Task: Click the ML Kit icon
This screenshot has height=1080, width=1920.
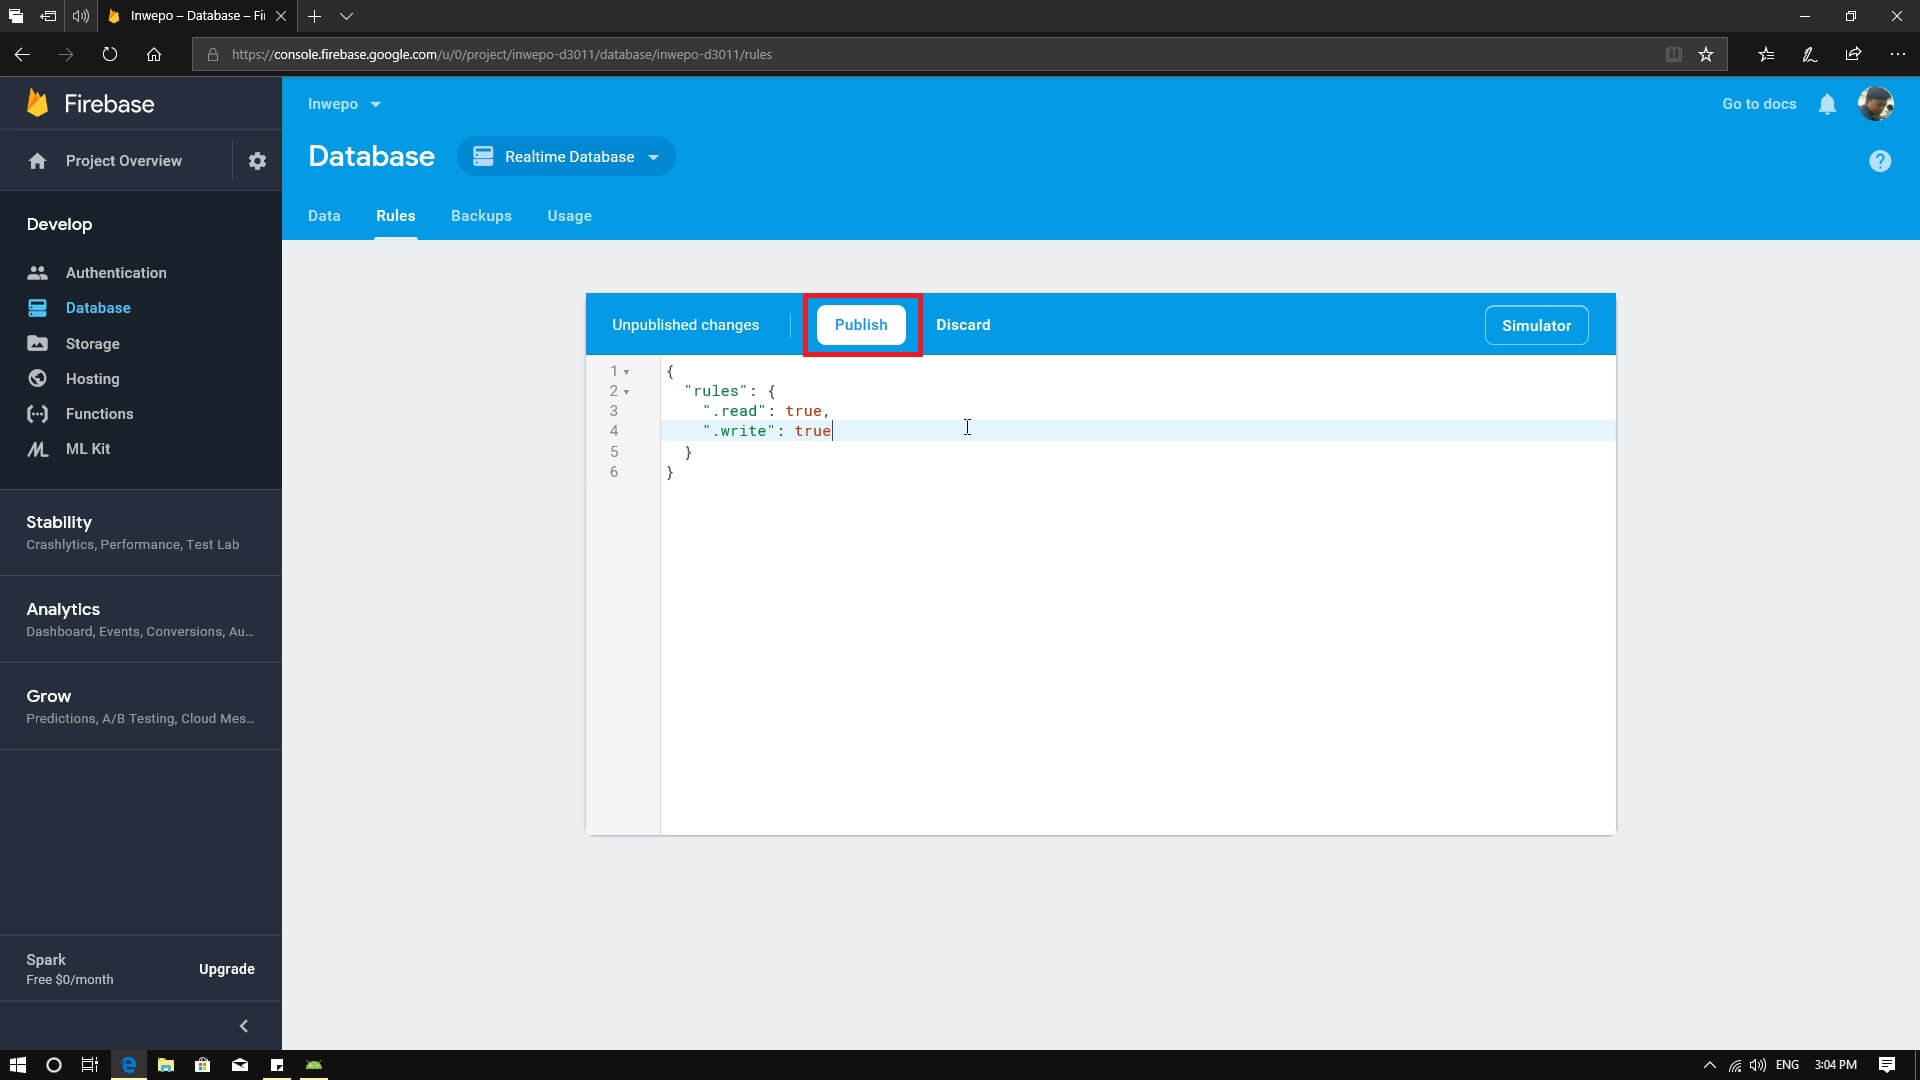Action: 37,449
